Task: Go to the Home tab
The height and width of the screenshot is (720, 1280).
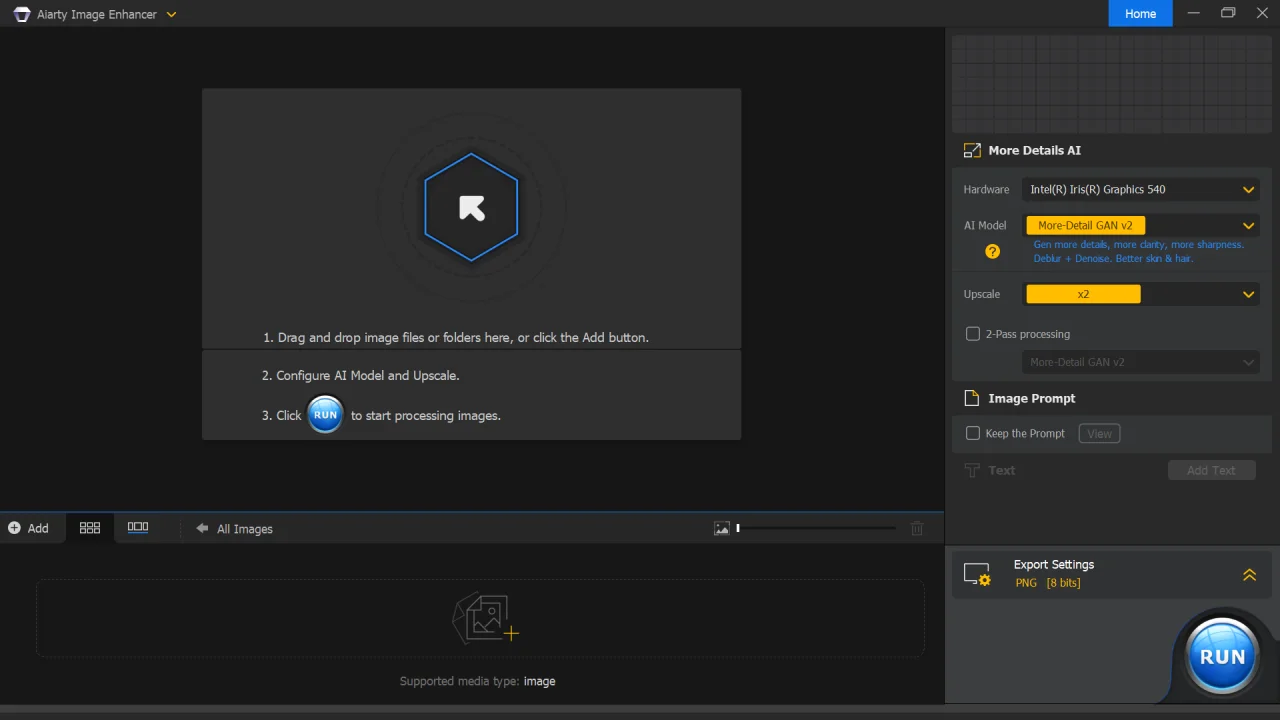Action: pyautogui.click(x=1140, y=13)
